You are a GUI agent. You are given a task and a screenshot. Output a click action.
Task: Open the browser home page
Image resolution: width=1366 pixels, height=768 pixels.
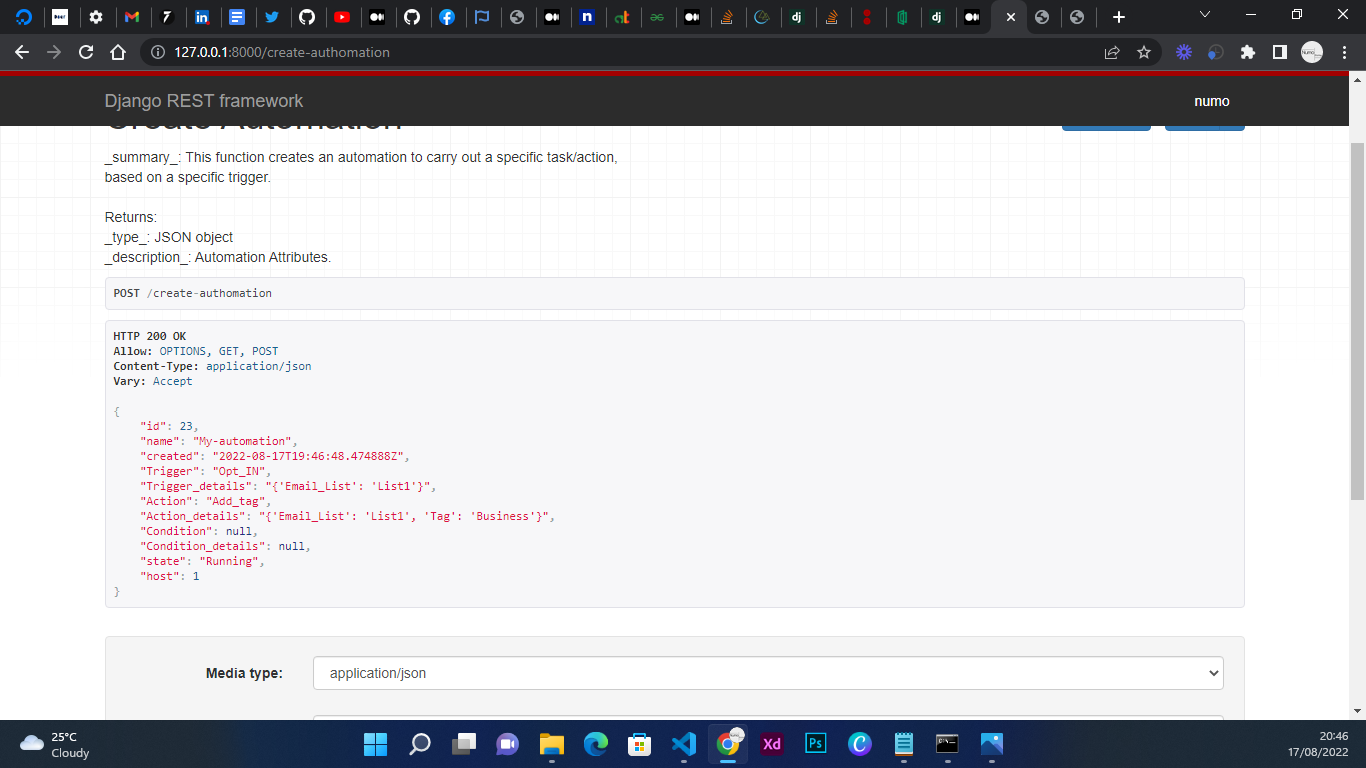pos(118,52)
